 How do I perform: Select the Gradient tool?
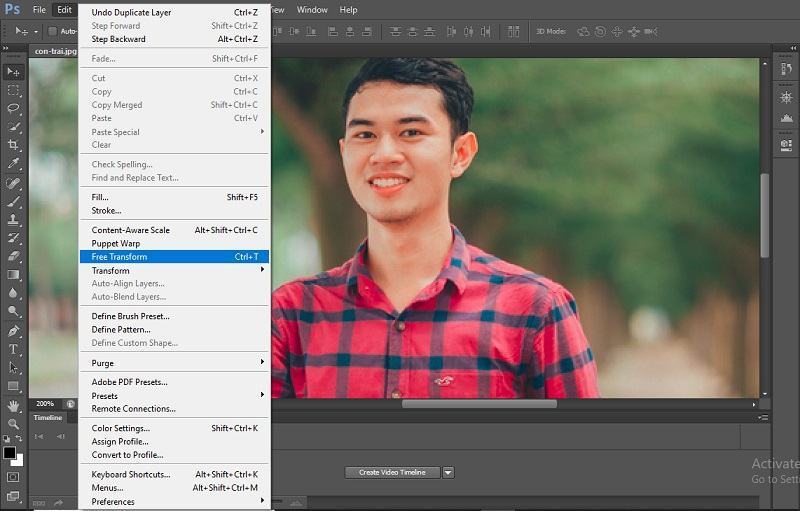pyautogui.click(x=13, y=274)
